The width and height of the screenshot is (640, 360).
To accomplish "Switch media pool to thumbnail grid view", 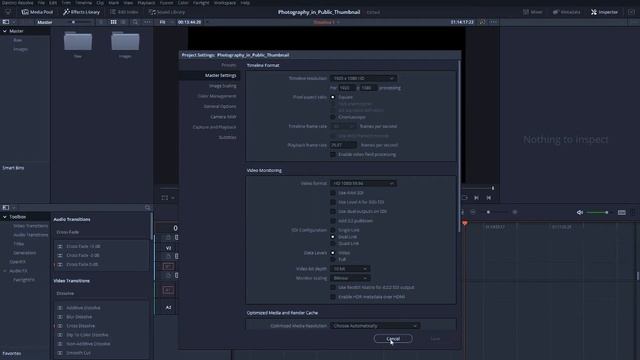I will [x=113, y=22].
